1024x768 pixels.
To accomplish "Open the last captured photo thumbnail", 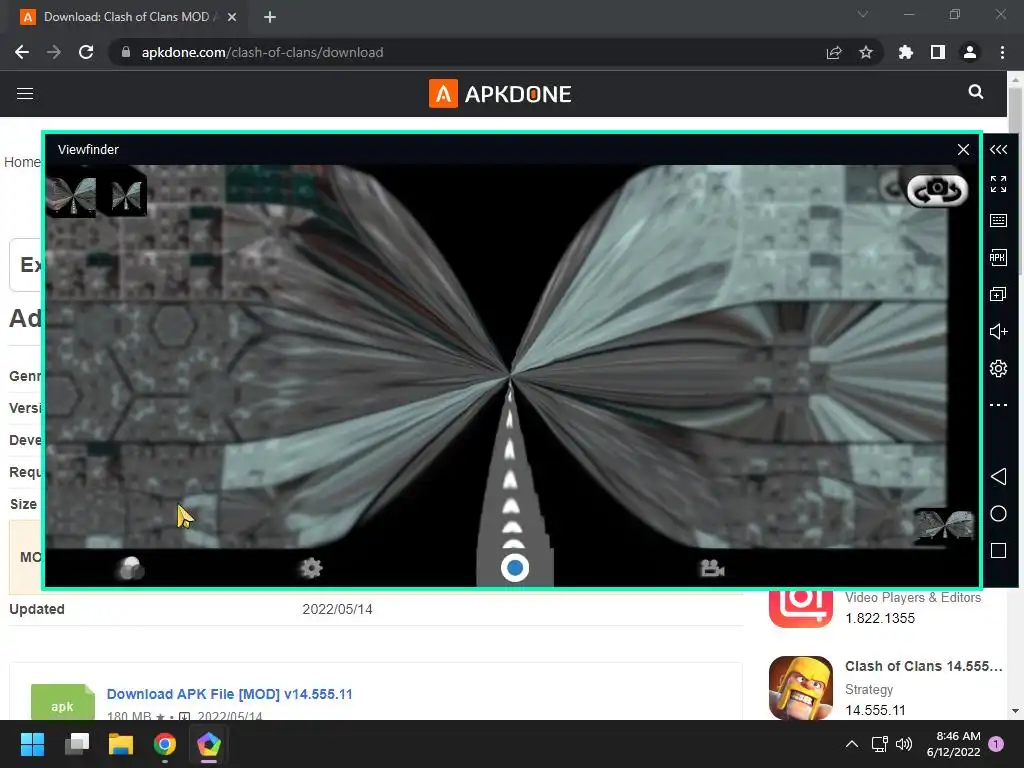I will [x=944, y=526].
